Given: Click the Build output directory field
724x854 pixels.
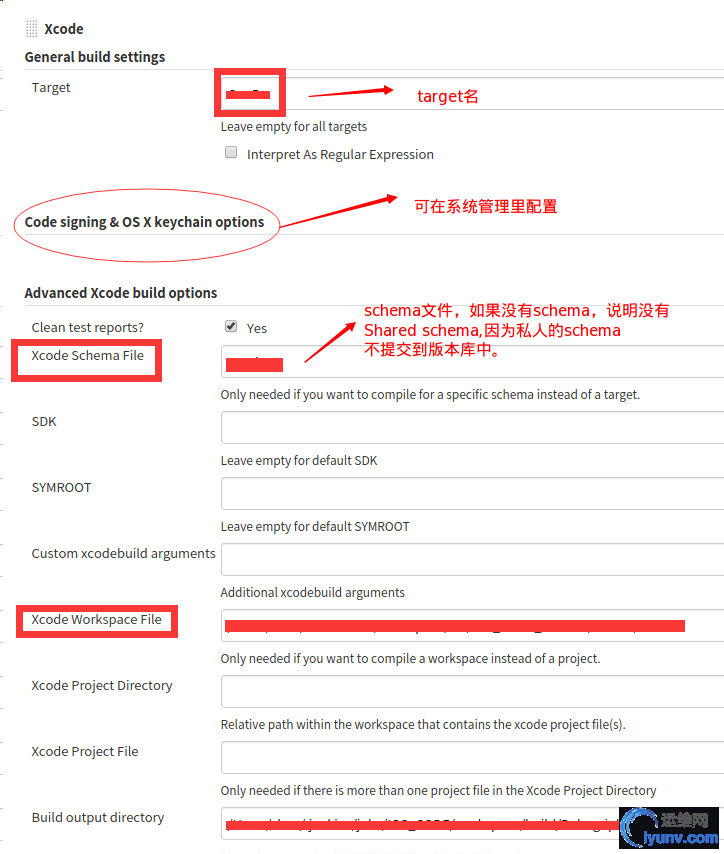Looking at the screenshot, I should (x=472, y=824).
